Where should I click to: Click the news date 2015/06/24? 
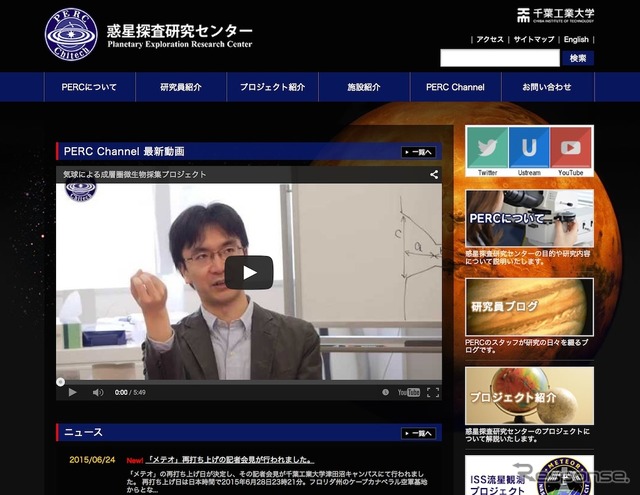tap(92, 460)
